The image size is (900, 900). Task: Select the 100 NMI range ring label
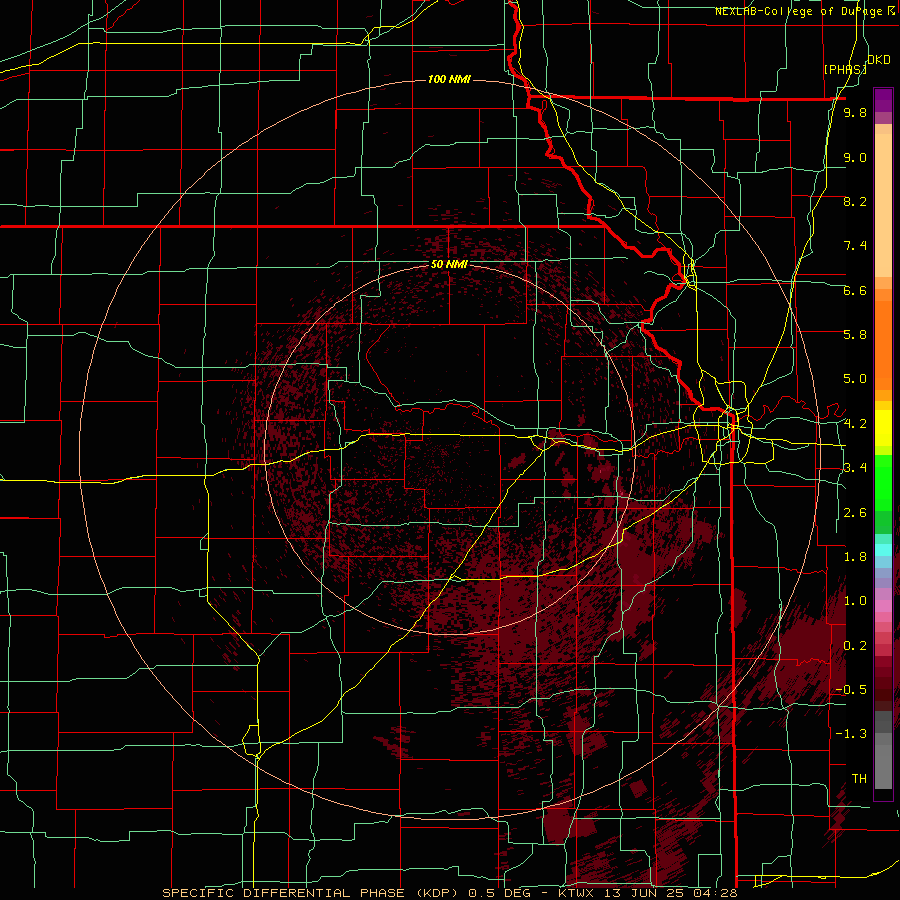click(x=449, y=79)
